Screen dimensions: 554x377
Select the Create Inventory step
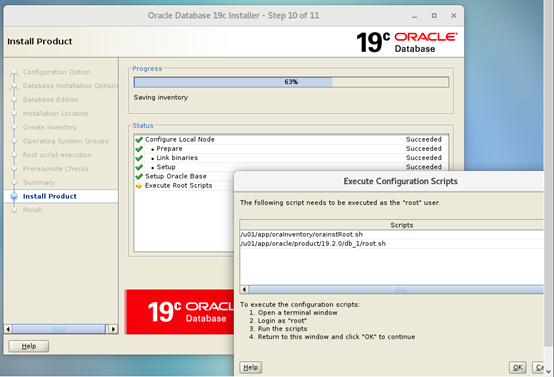(50, 127)
